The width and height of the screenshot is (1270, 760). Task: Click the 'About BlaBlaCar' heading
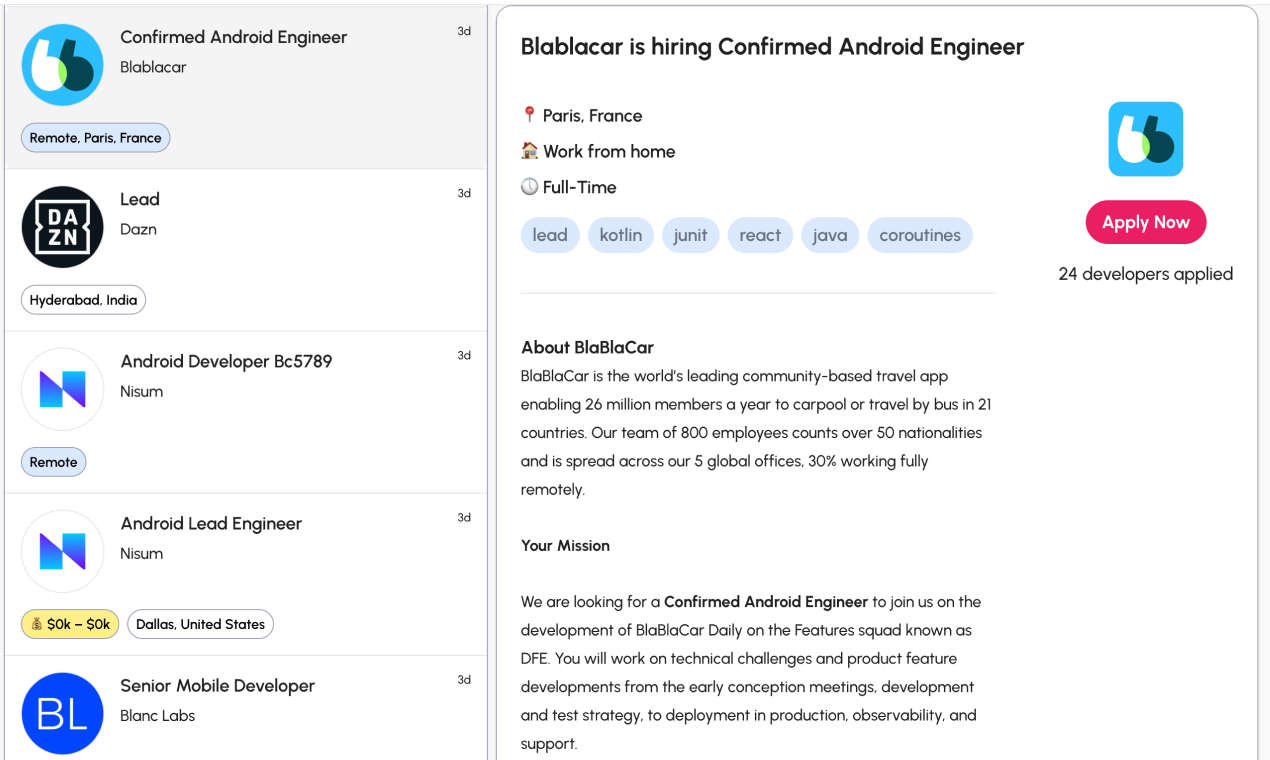587,348
